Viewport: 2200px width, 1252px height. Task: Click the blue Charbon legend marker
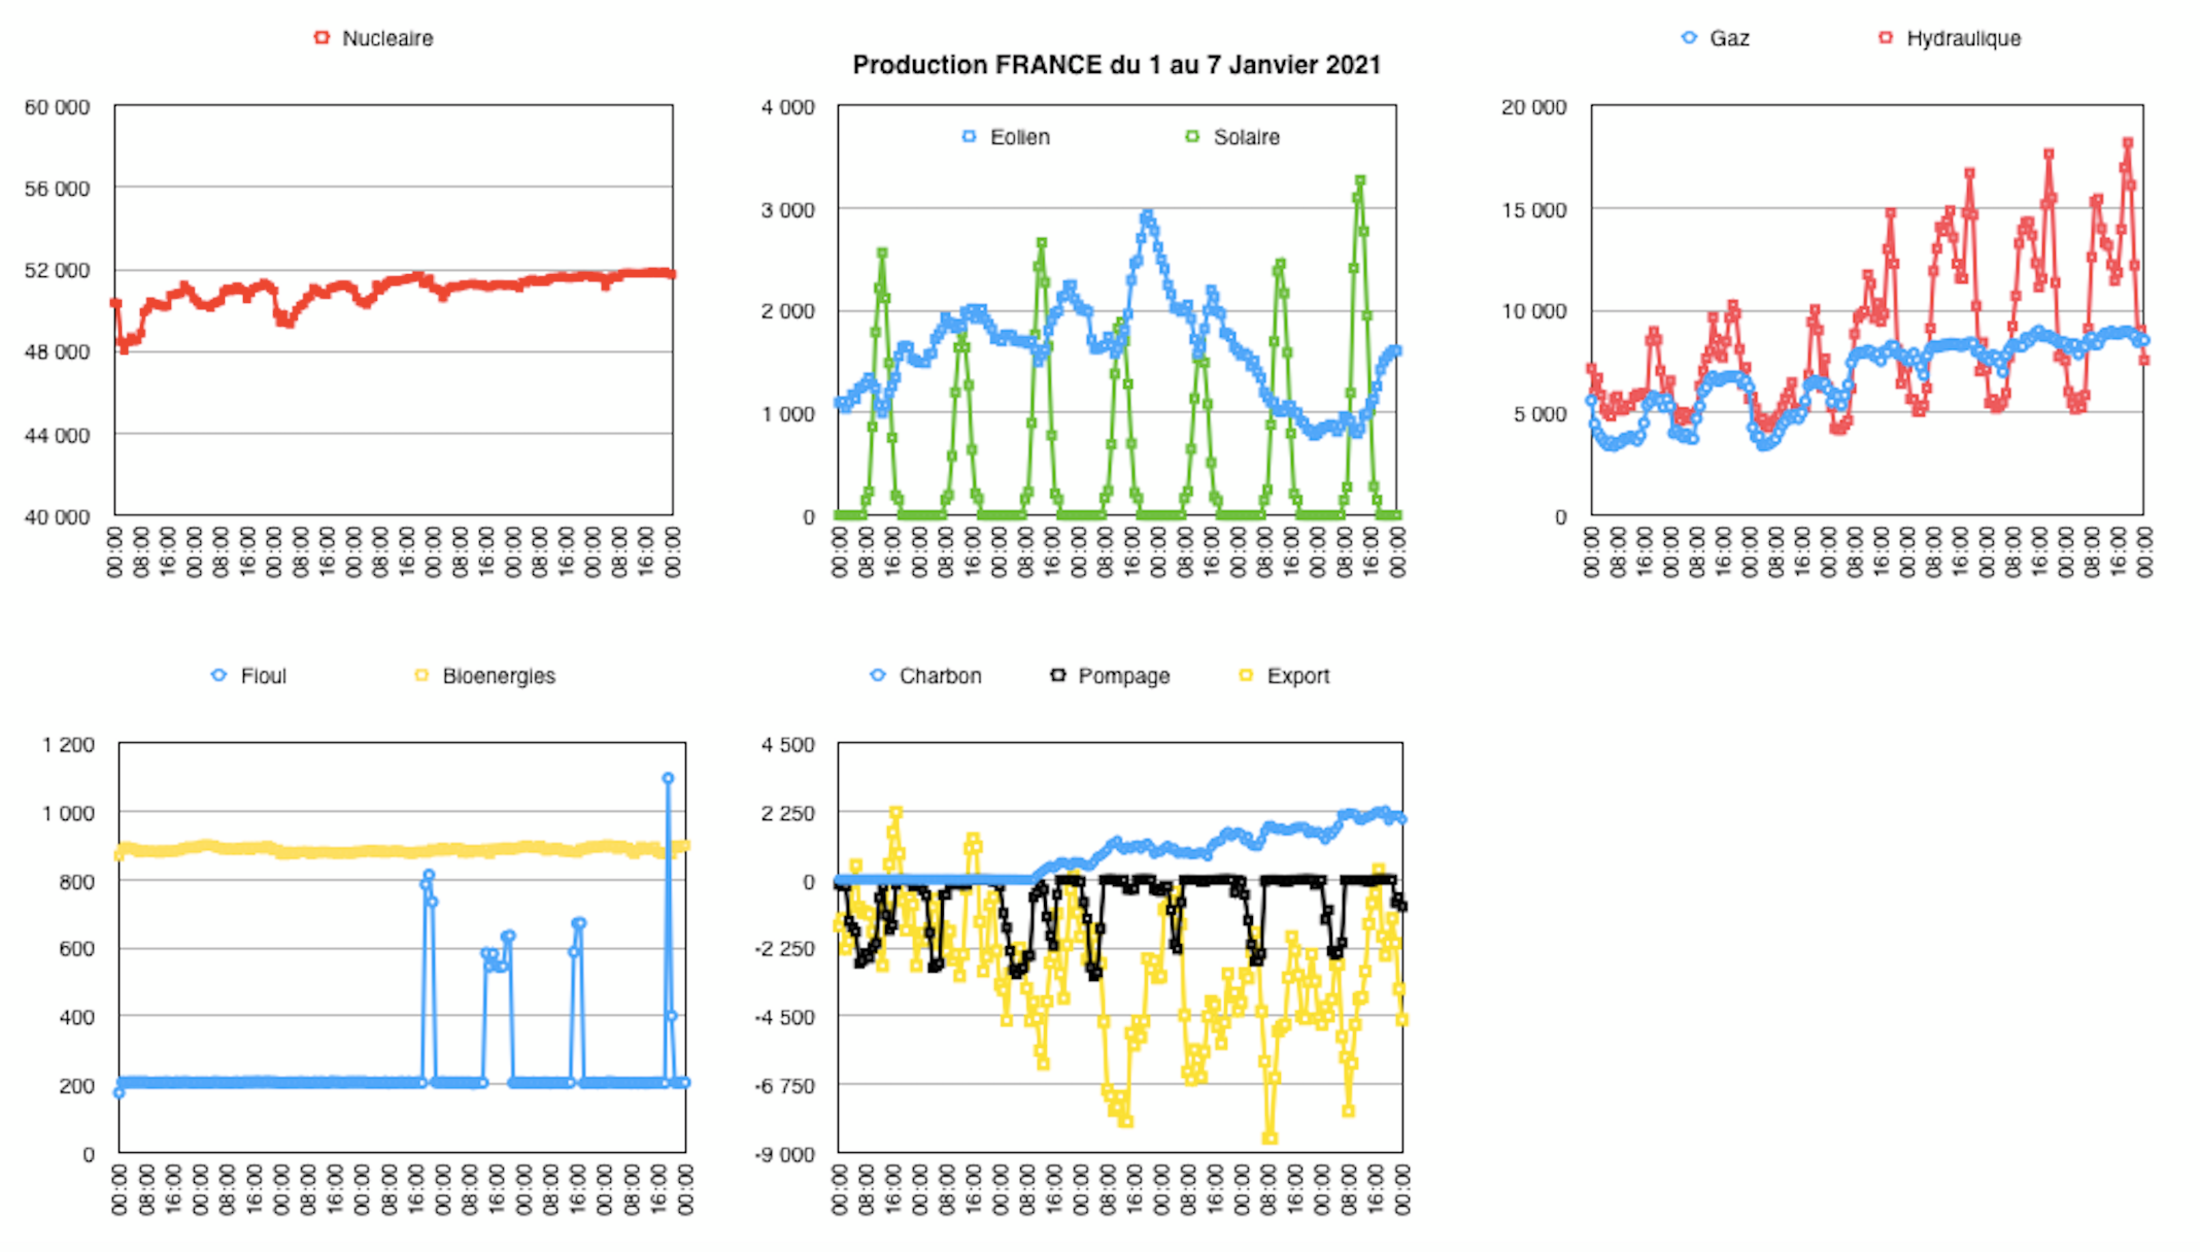(877, 676)
